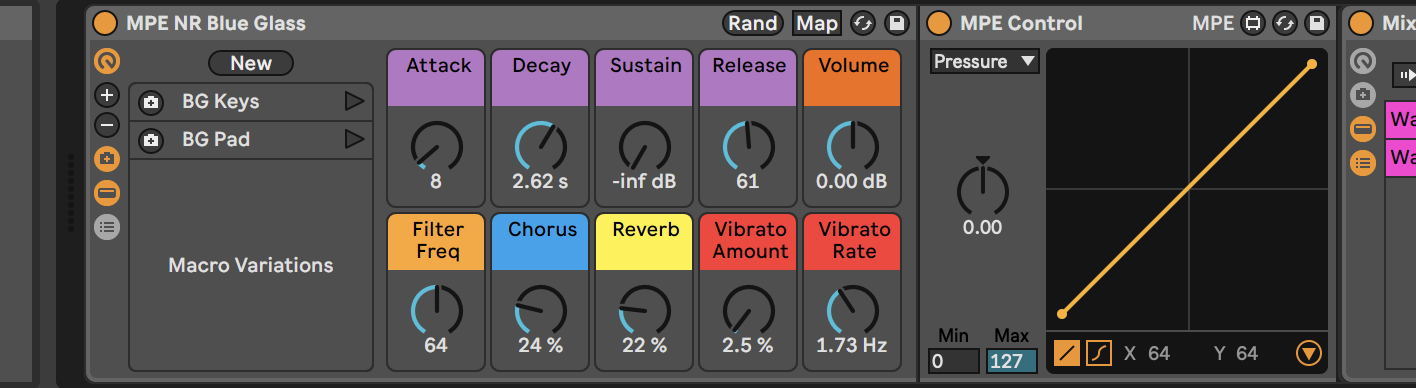Click the MPE Control expand view icon
The width and height of the screenshot is (1416, 388).
(1253, 23)
